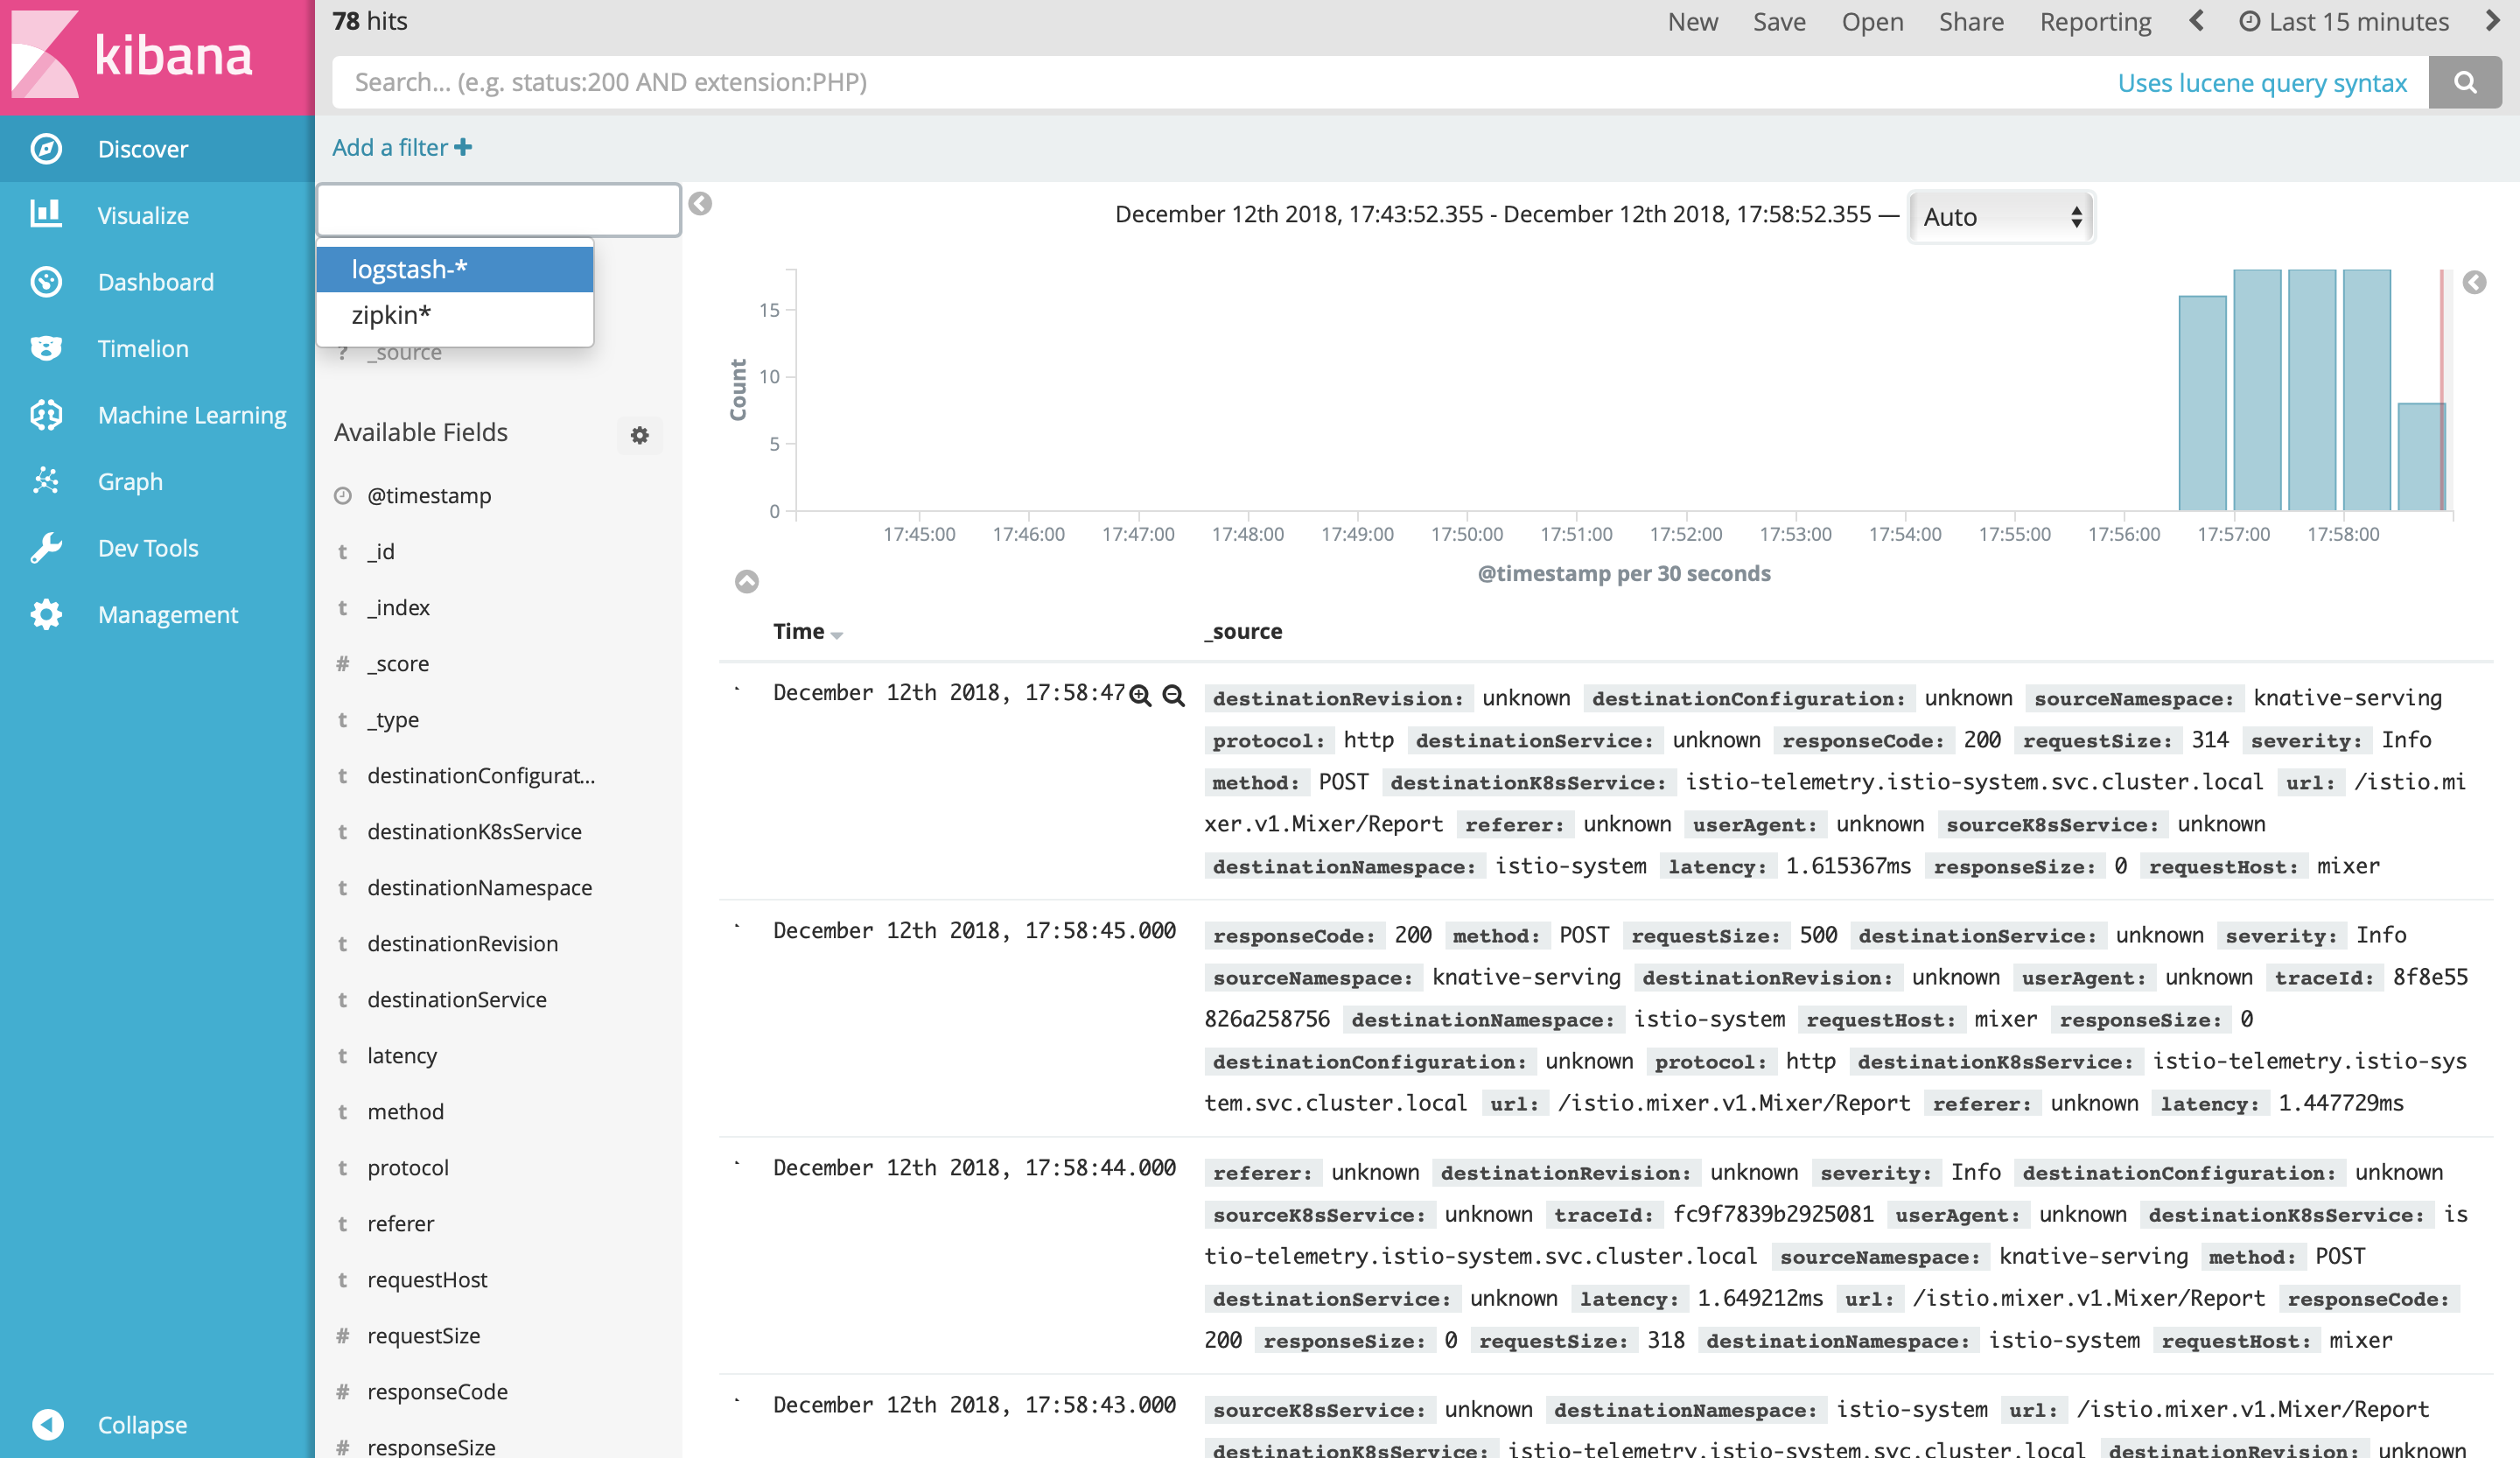The height and width of the screenshot is (1458, 2520).
Task: Open Visualize via its bar chart icon
Action: click(46, 215)
